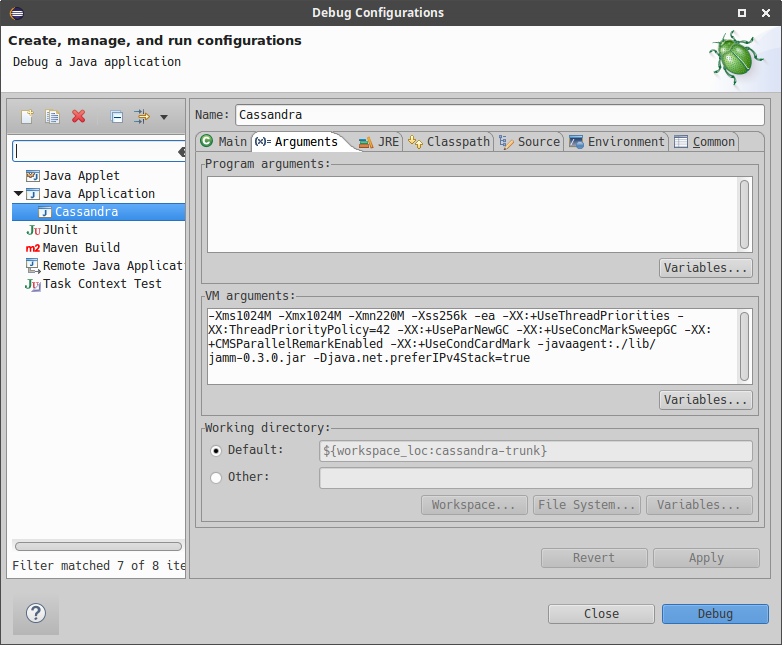This screenshot has width=782, height=645.
Task: Click the filter launch configurations icon
Action: tap(142, 117)
